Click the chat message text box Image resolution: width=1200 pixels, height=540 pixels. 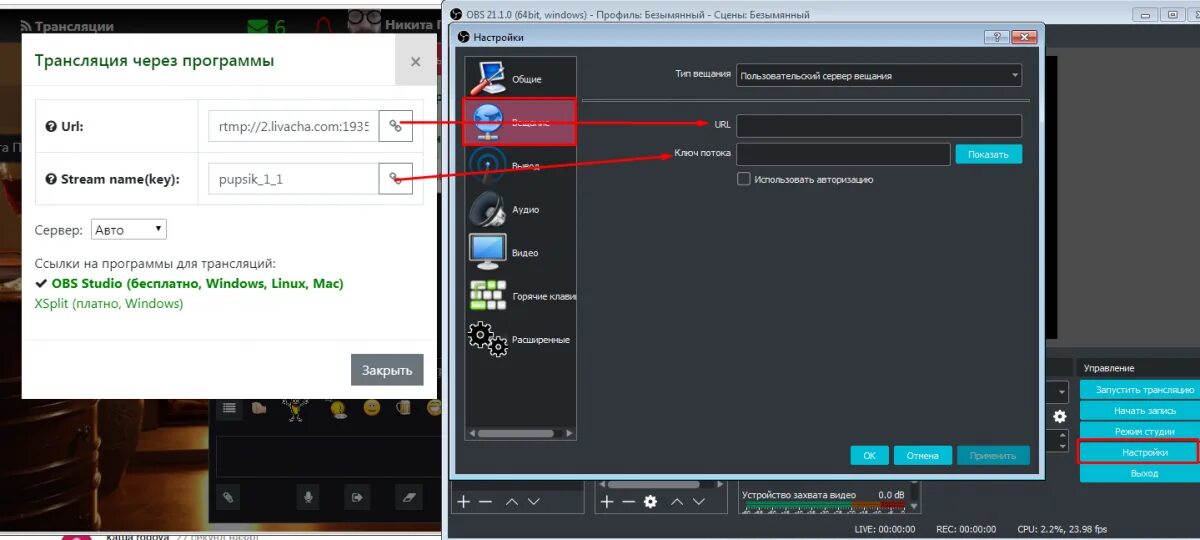tap(328, 454)
